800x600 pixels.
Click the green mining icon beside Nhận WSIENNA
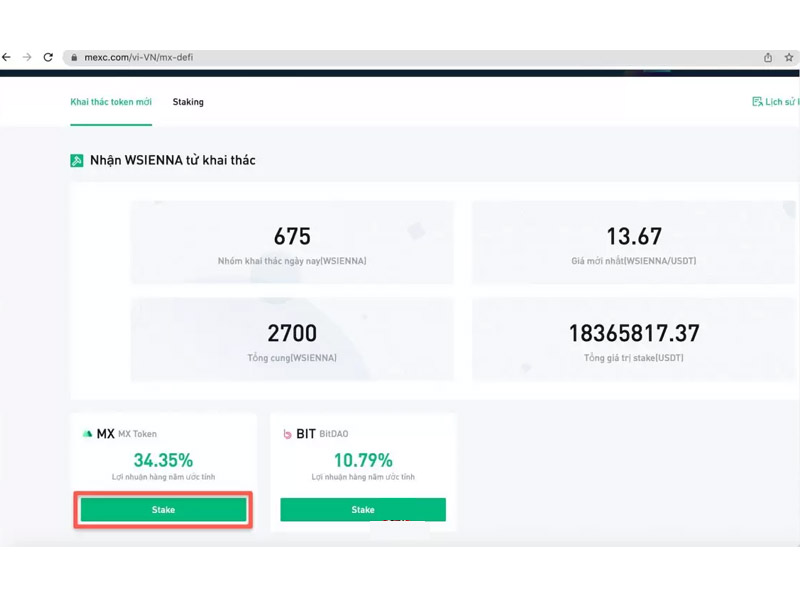coord(77,161)
